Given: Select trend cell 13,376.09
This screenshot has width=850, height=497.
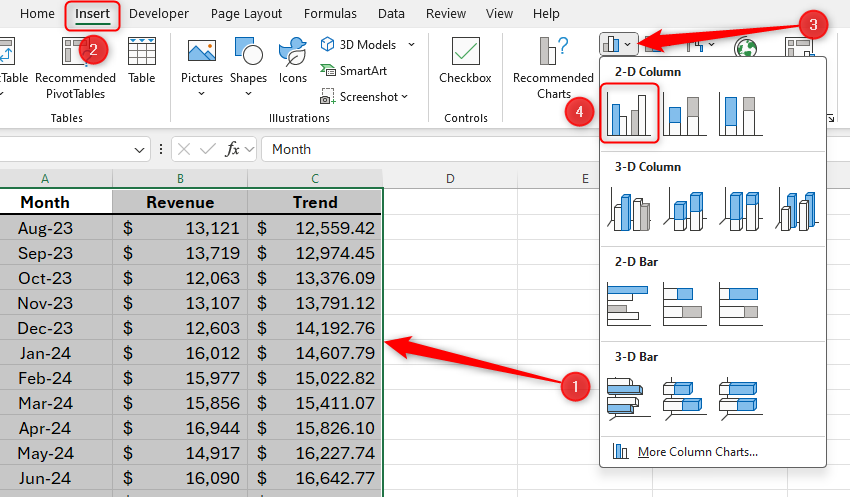Looking at the screenshot, I should [315, 278].
